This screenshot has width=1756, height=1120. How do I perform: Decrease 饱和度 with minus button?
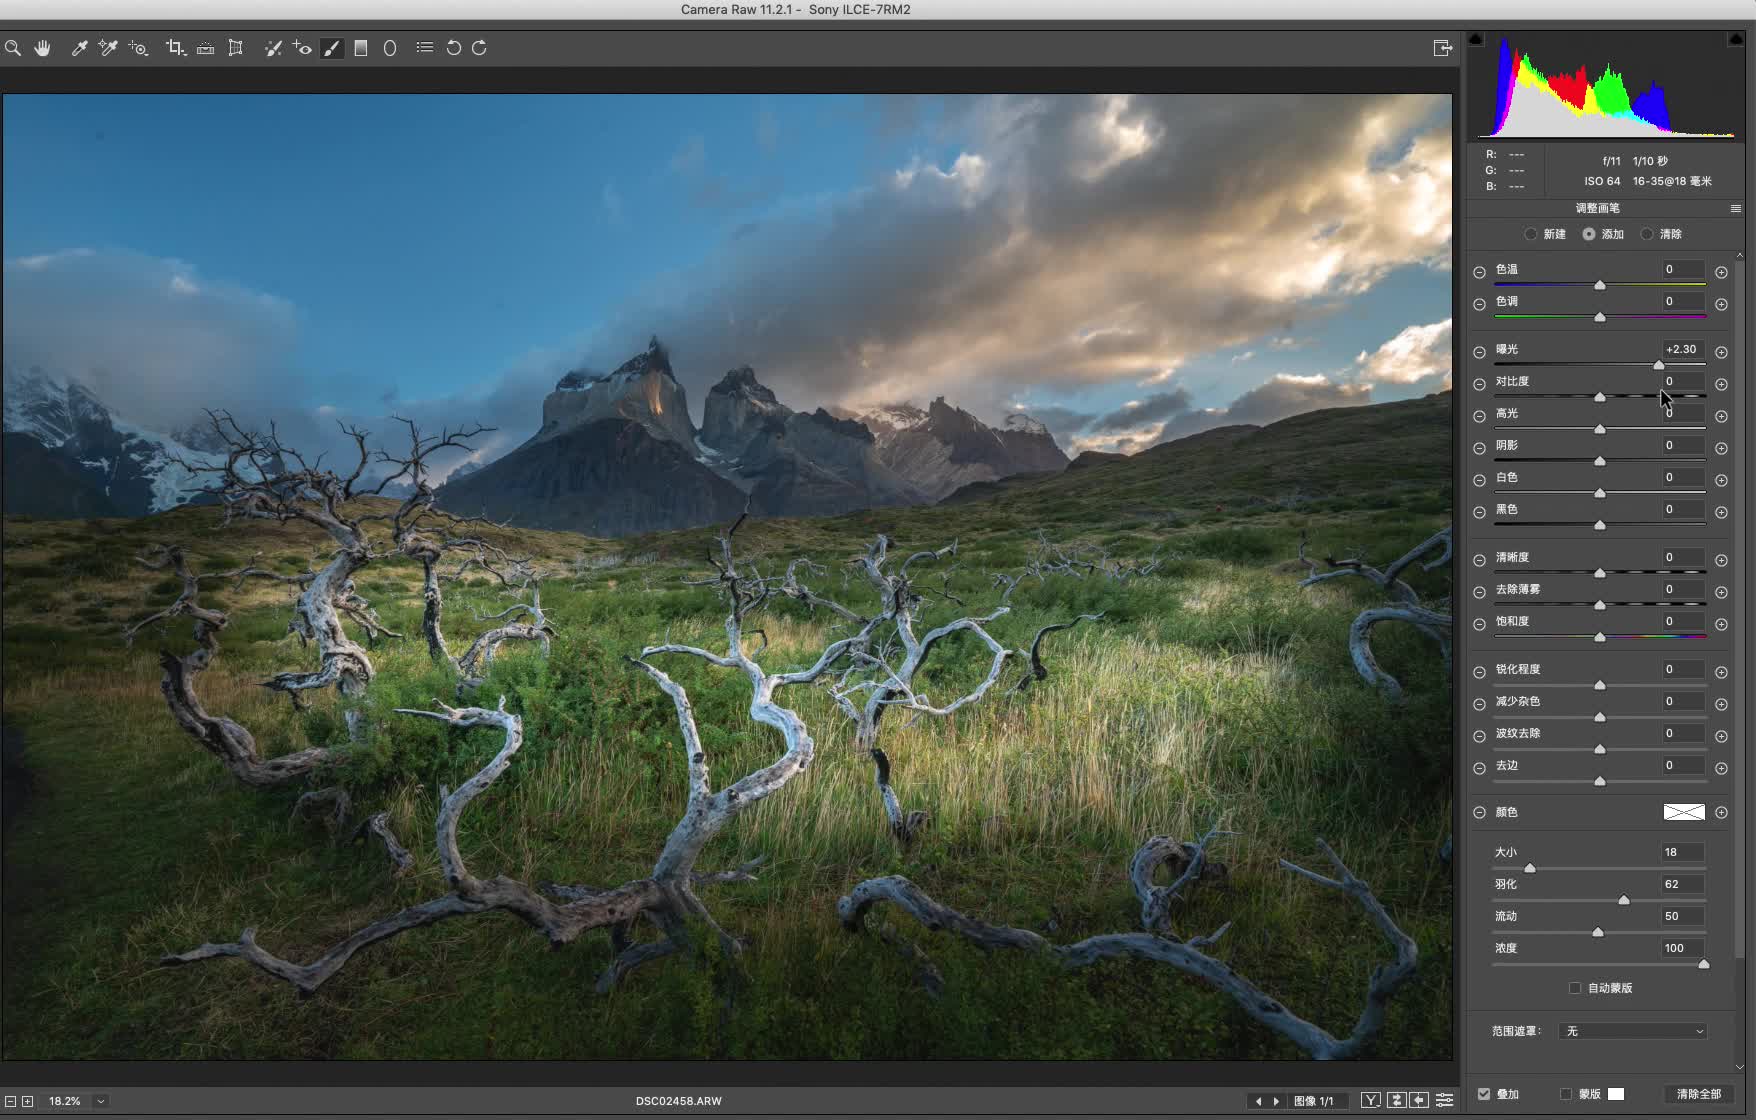pos(1479,624)
